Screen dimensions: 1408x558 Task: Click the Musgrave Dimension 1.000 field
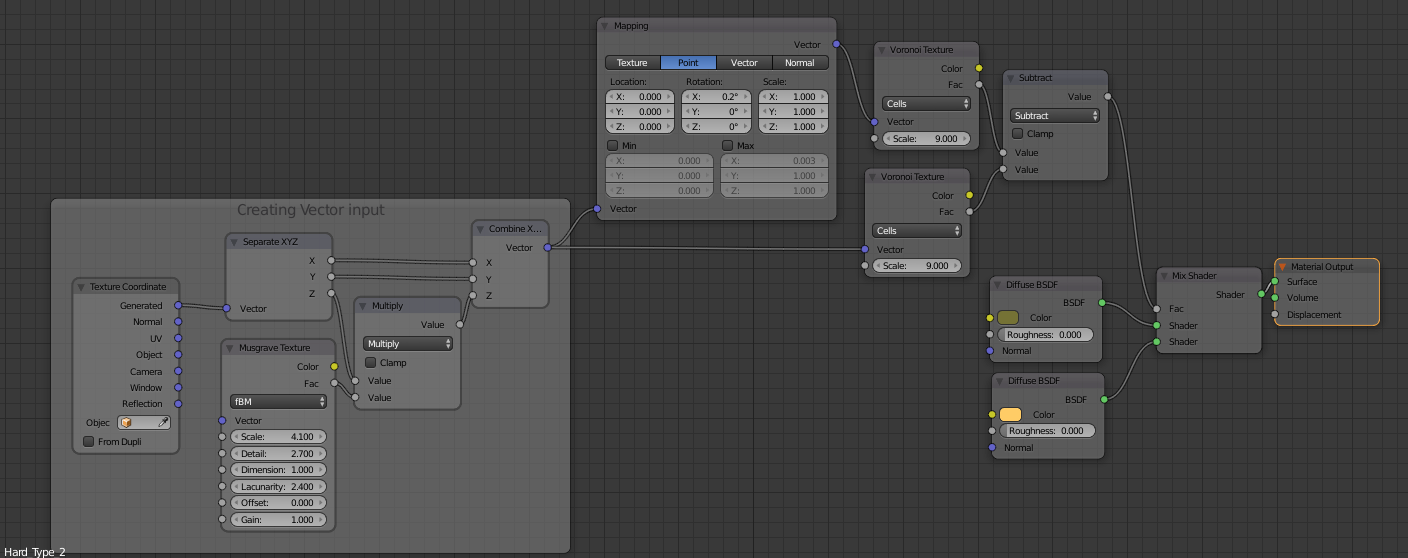[278, 470]
